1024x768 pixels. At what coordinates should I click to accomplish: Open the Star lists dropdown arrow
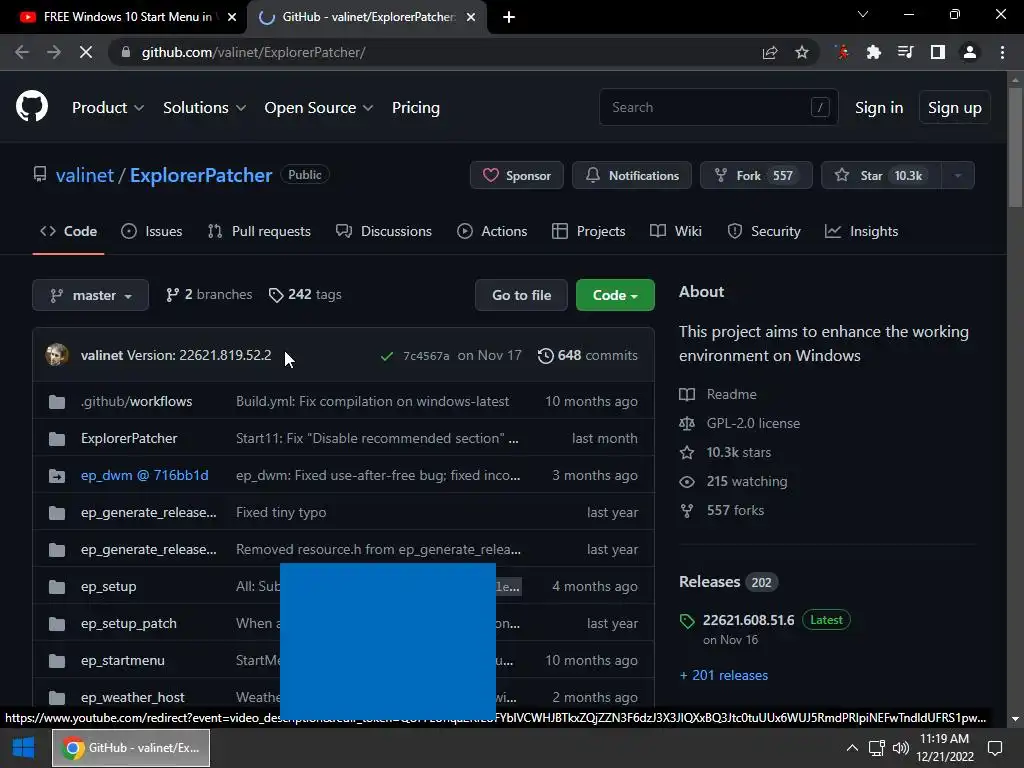tap(957, 176)
